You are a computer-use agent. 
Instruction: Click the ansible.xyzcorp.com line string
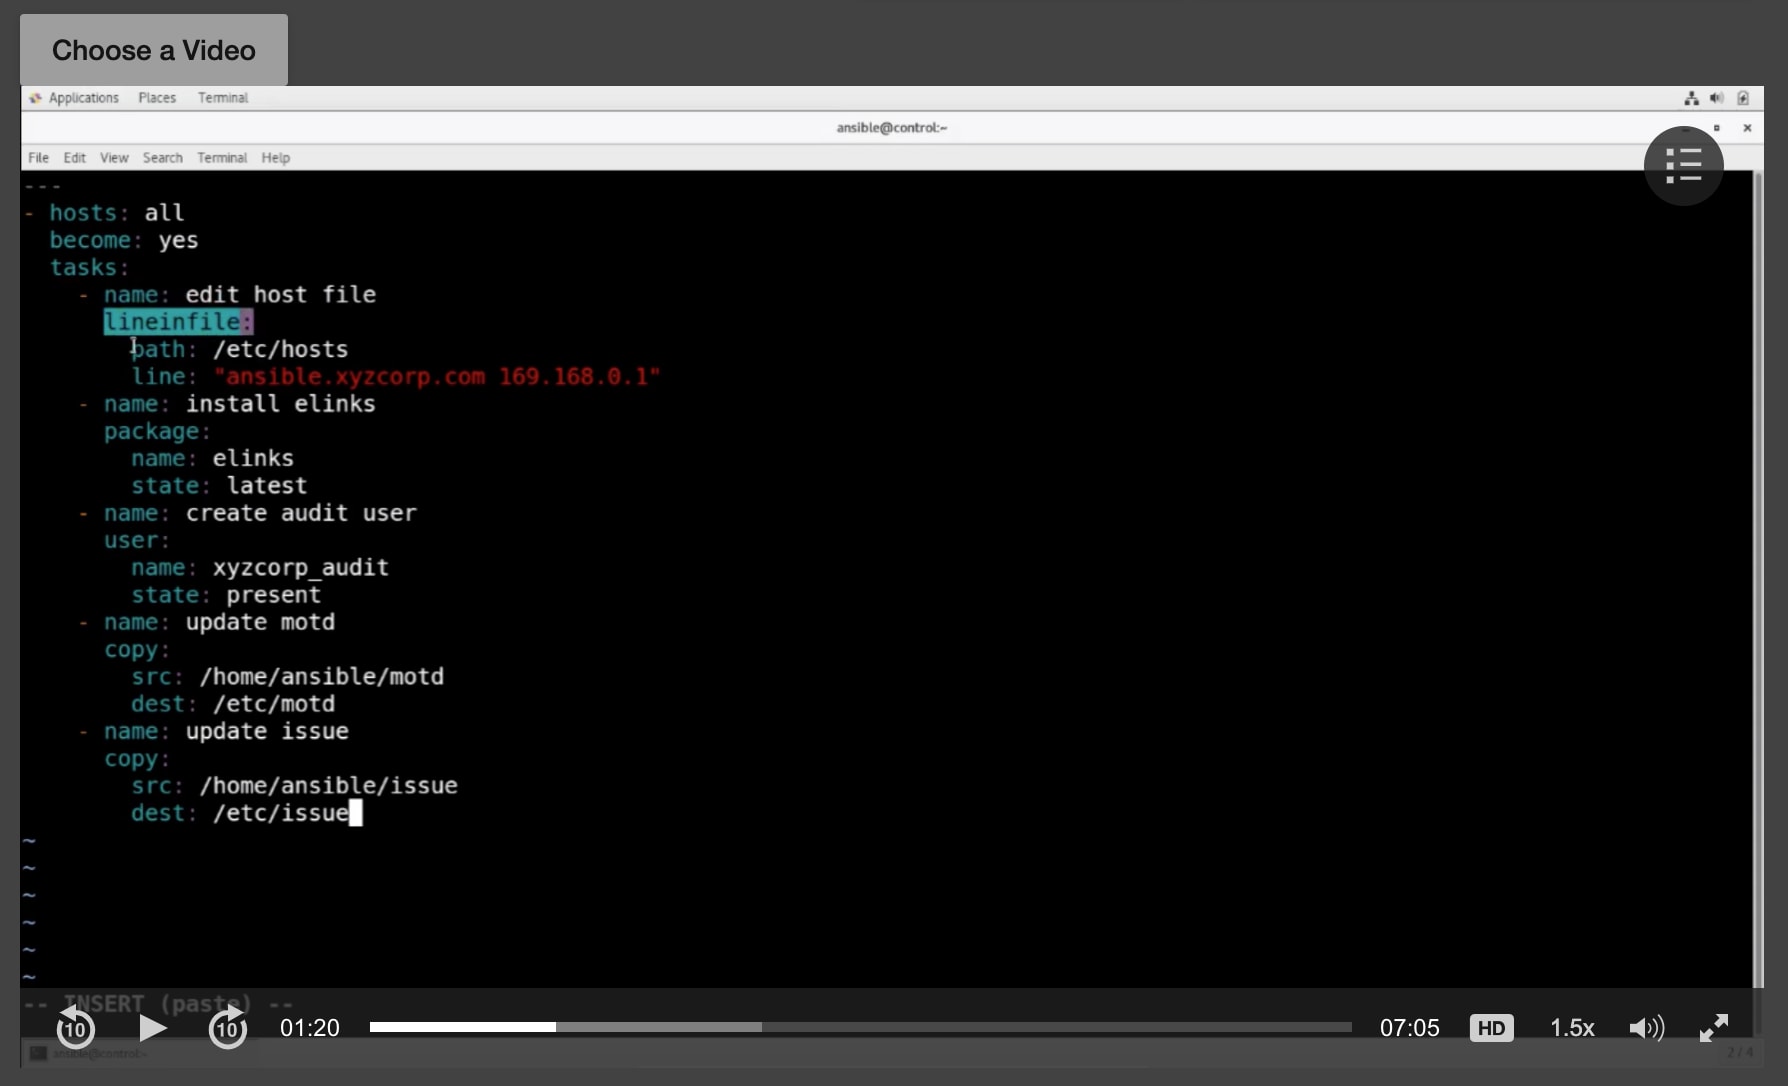(x=437, y=377)
